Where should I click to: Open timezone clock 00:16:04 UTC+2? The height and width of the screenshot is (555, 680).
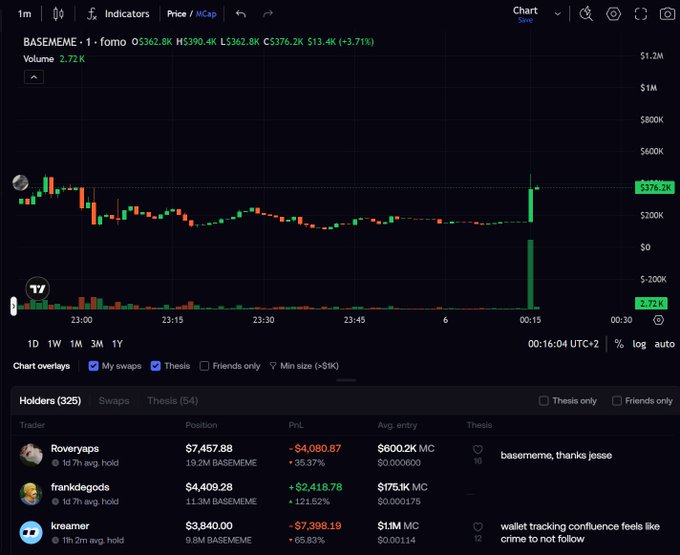point(563,344)
